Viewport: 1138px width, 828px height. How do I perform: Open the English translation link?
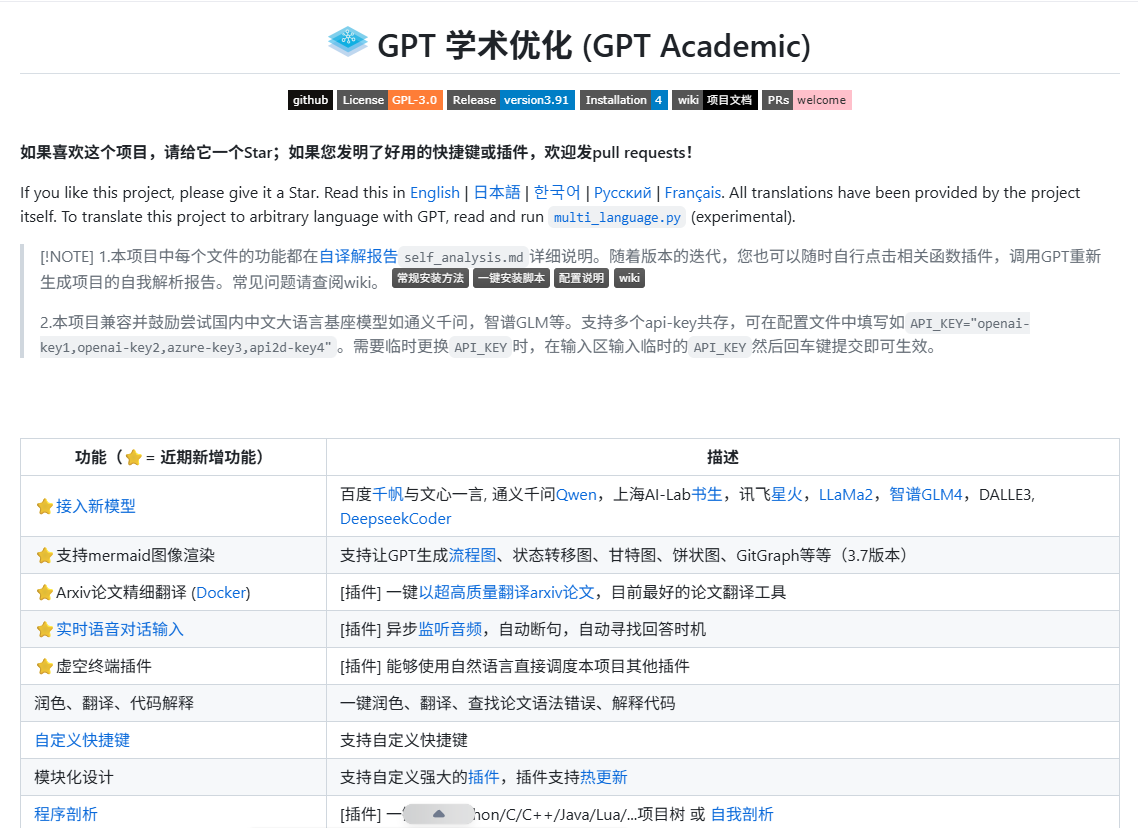pyautogui.click(x=435, y=192)
